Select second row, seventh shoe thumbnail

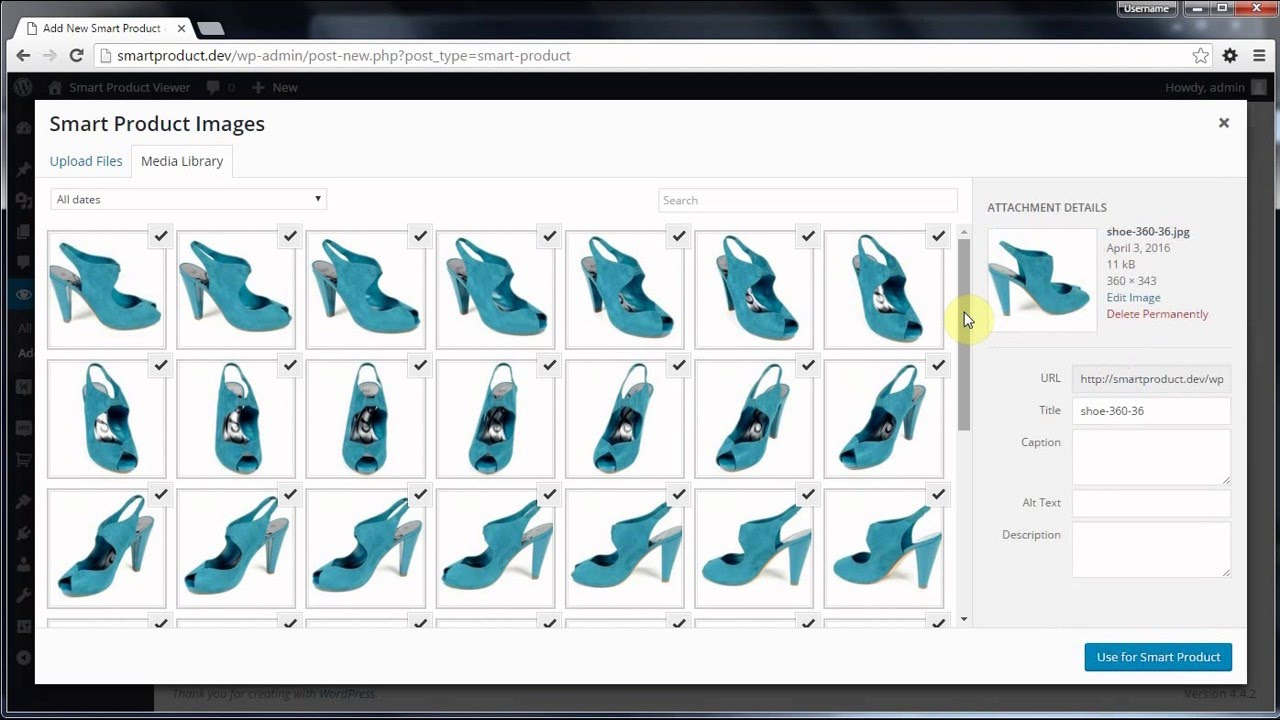(883, 419)
